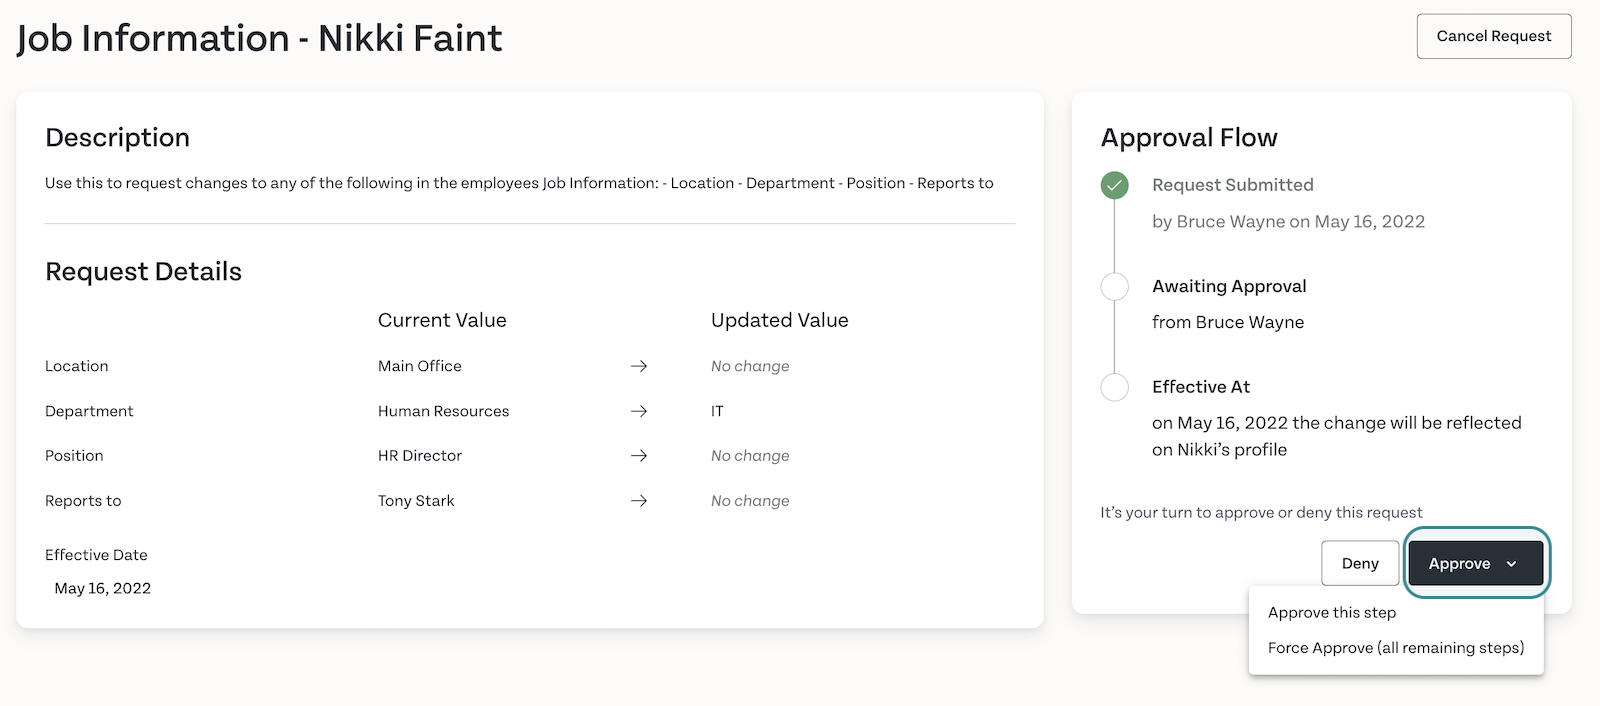Click the Awaiting Approval step circle
The image size is (1600, 706).
[x=1114, y=286]
